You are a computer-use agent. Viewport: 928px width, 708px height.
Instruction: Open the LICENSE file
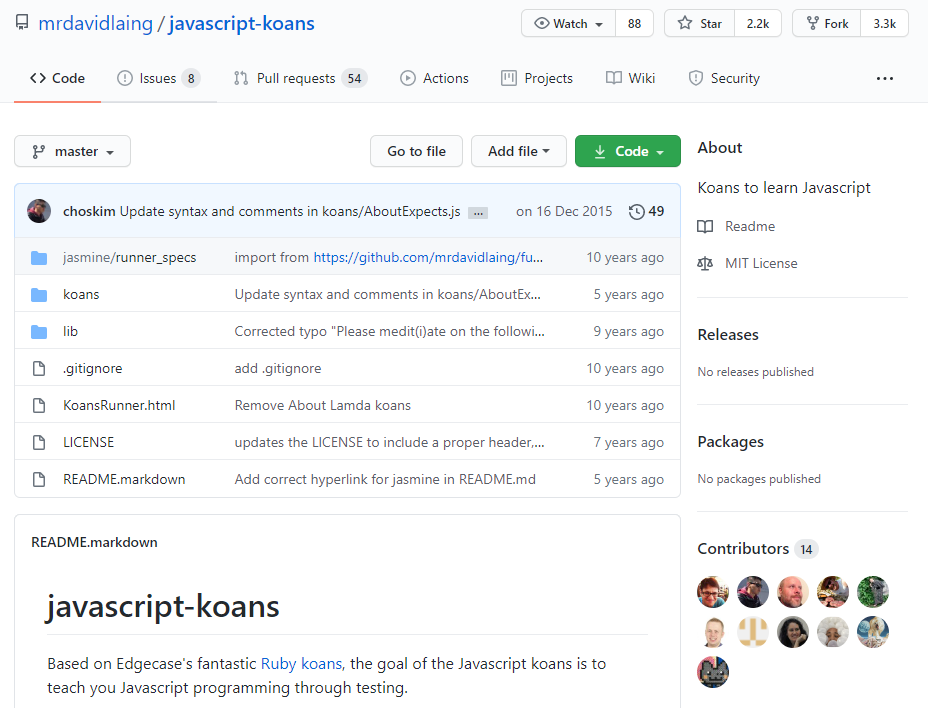(89, 442)
